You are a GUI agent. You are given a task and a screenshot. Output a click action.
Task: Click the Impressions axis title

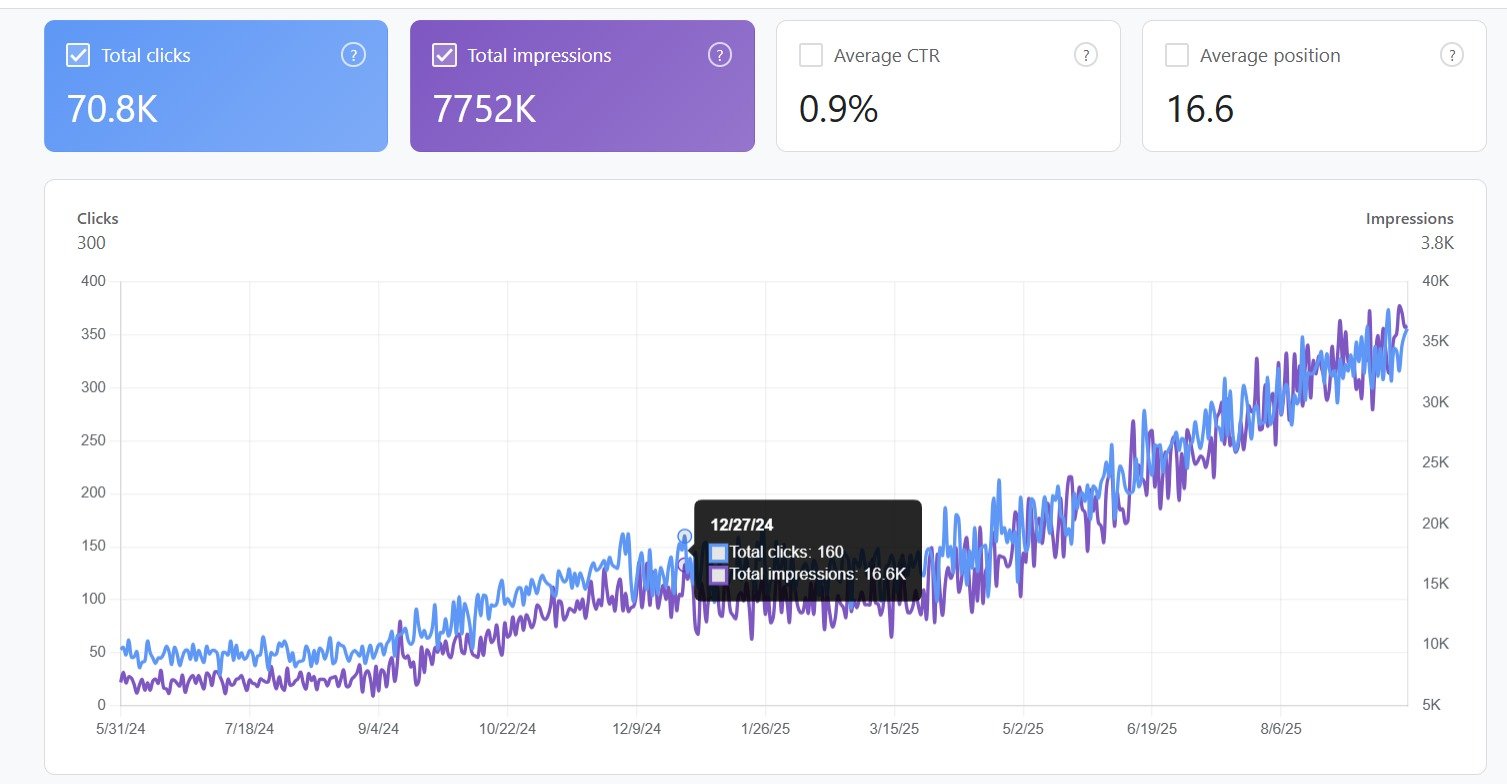(1409, 218)
